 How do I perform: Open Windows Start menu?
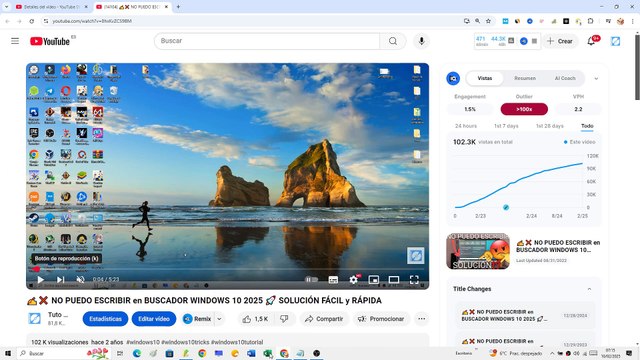click(x=8, y=353)
